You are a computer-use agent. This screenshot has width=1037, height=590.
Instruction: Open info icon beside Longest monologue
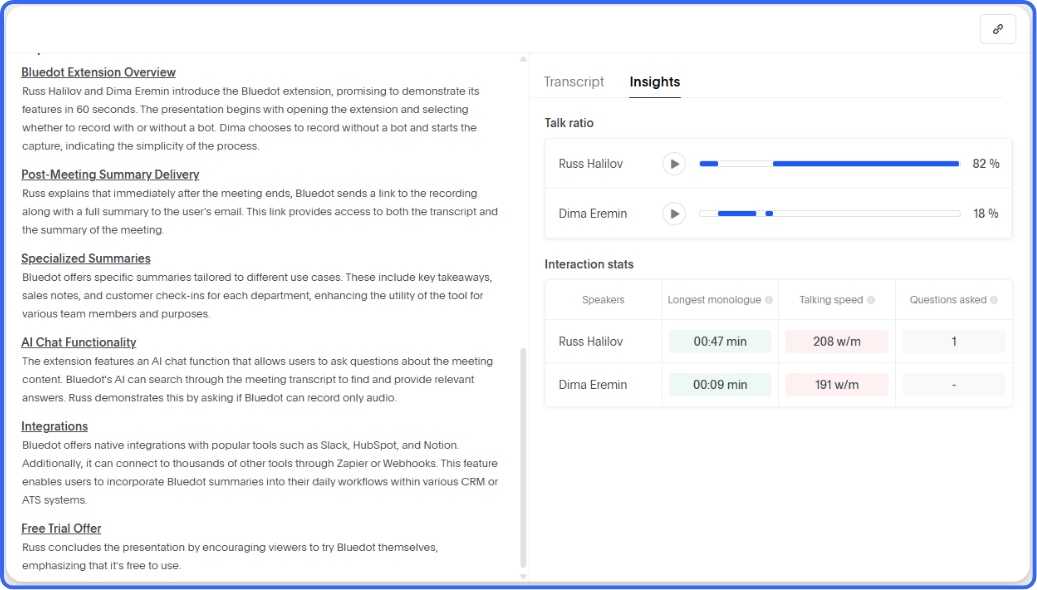pyautogui.click(x=768, y=300)
